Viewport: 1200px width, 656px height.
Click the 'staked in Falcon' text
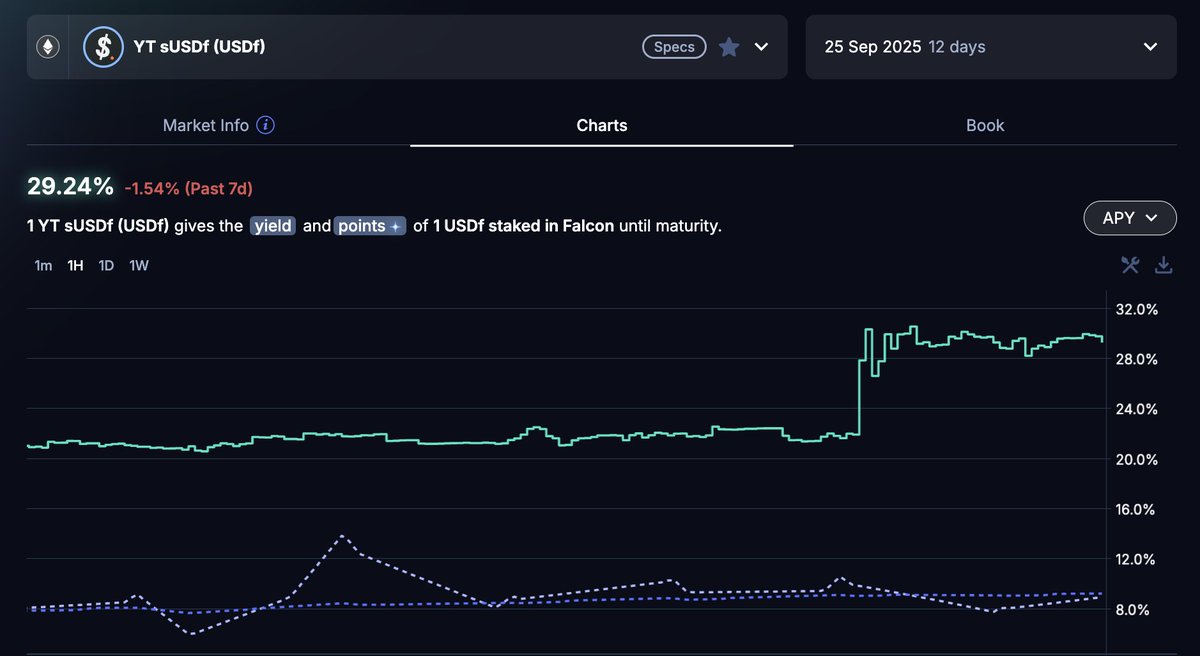tap(551, 226)
